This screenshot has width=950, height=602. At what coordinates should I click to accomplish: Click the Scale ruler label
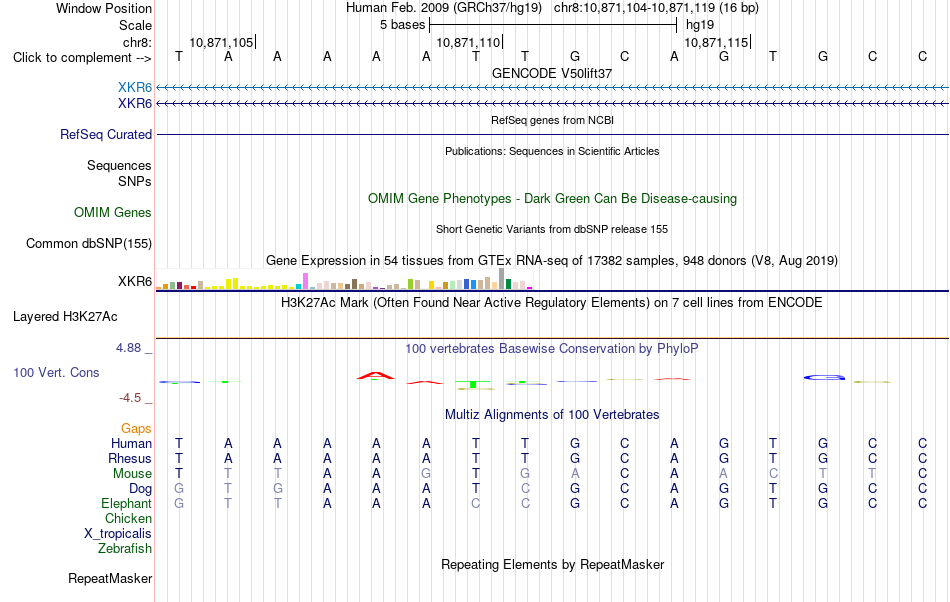pyautogui.click(x=136, y=25)
